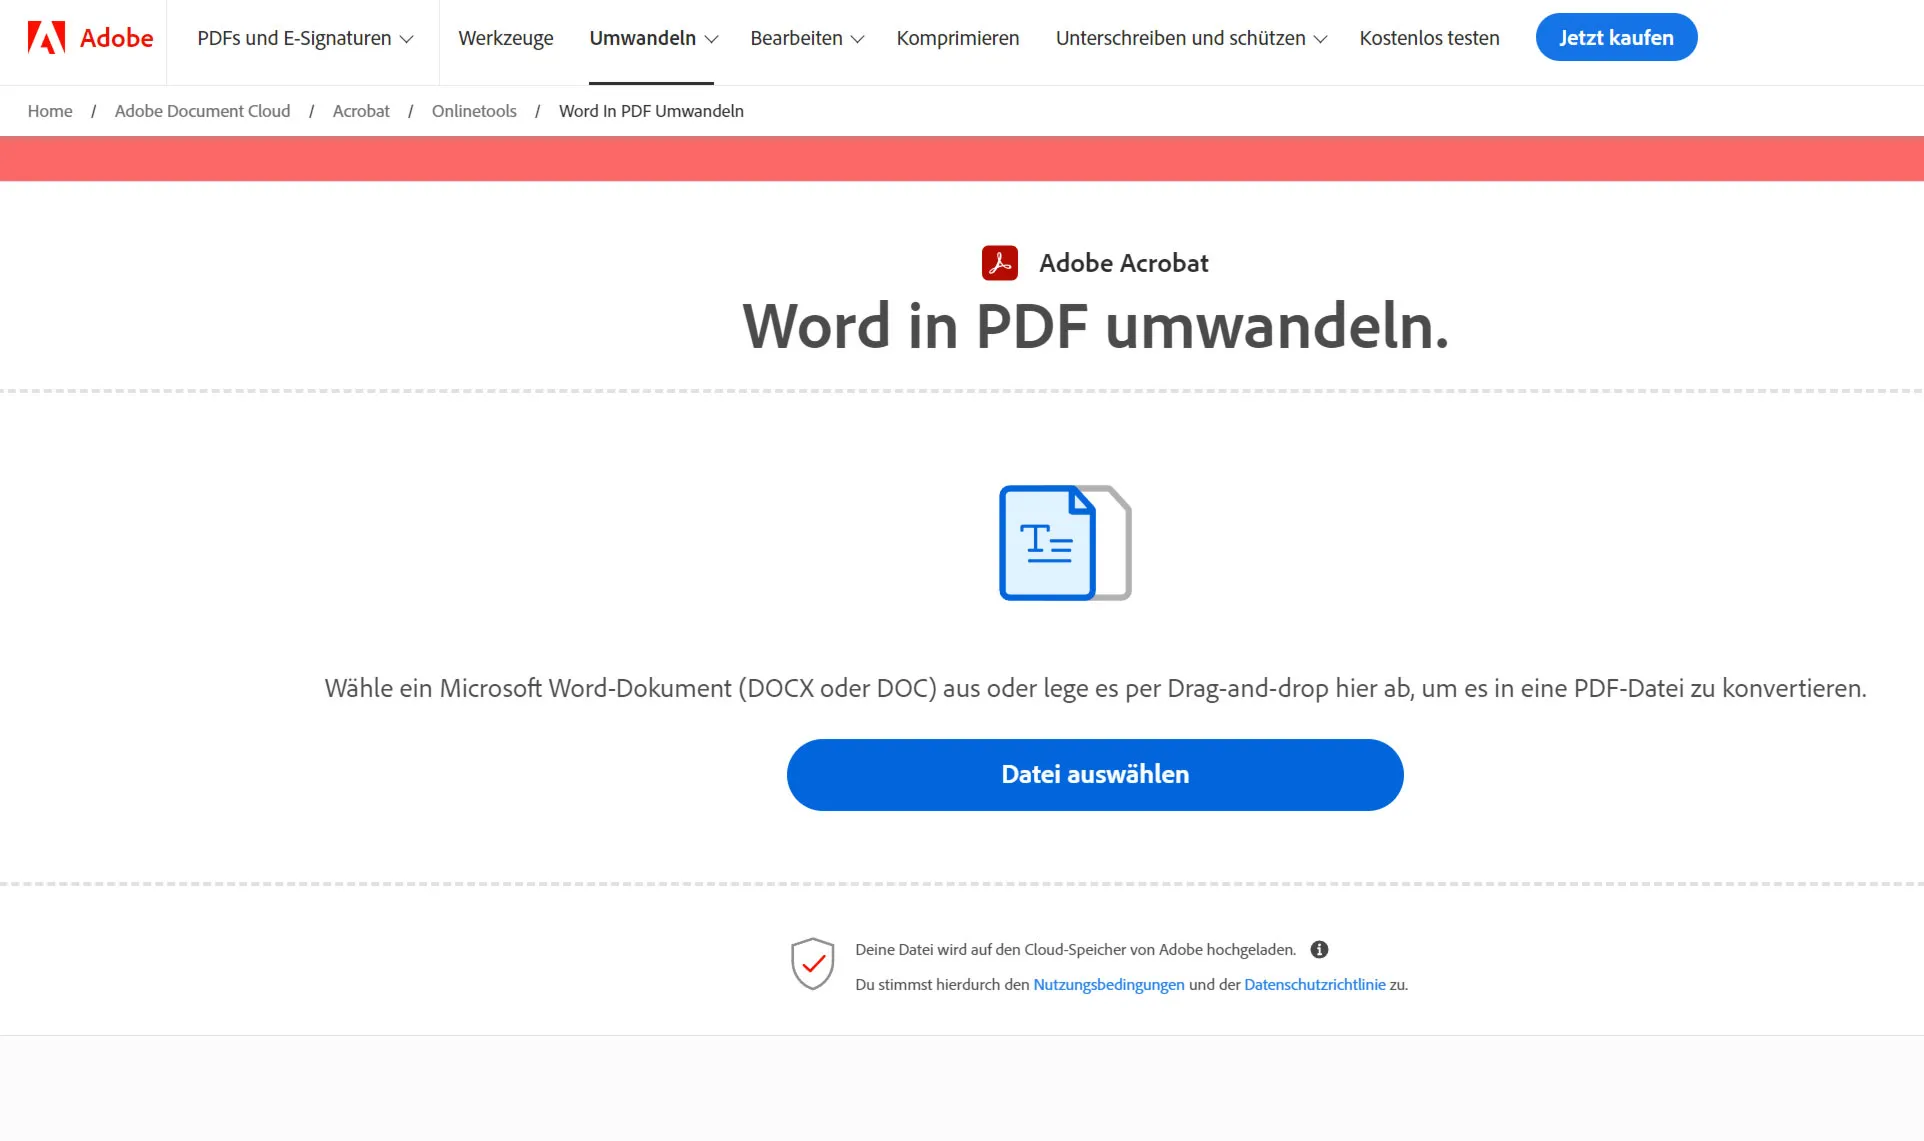Click the Jetzt kaufen button
1924x1141 pixels.
1616,37
